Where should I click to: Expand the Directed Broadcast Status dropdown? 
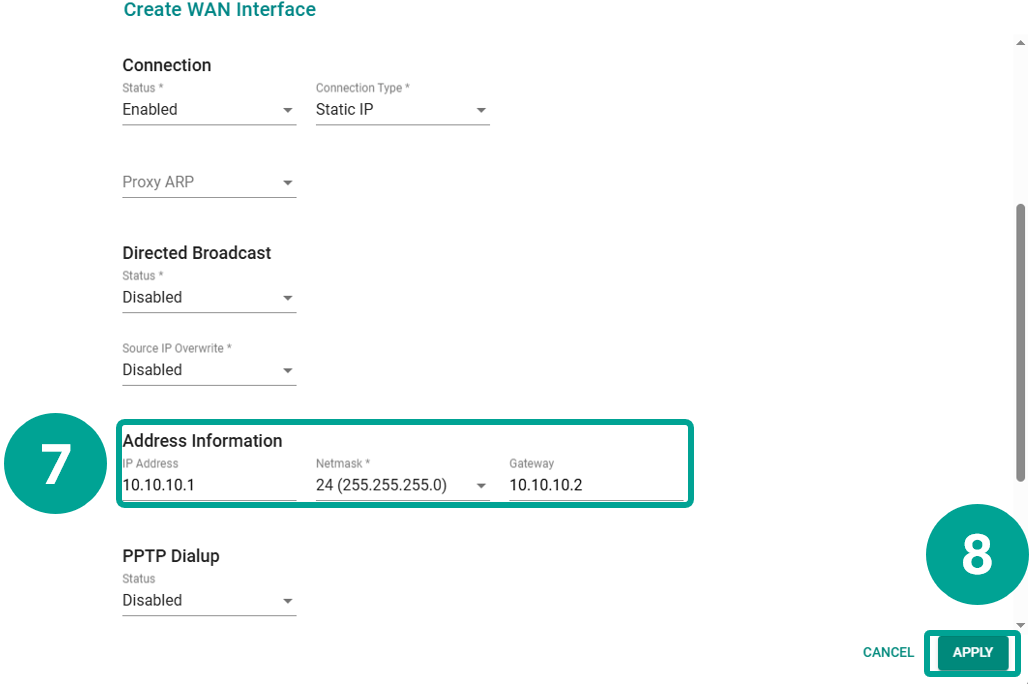[x=208, y=298]
